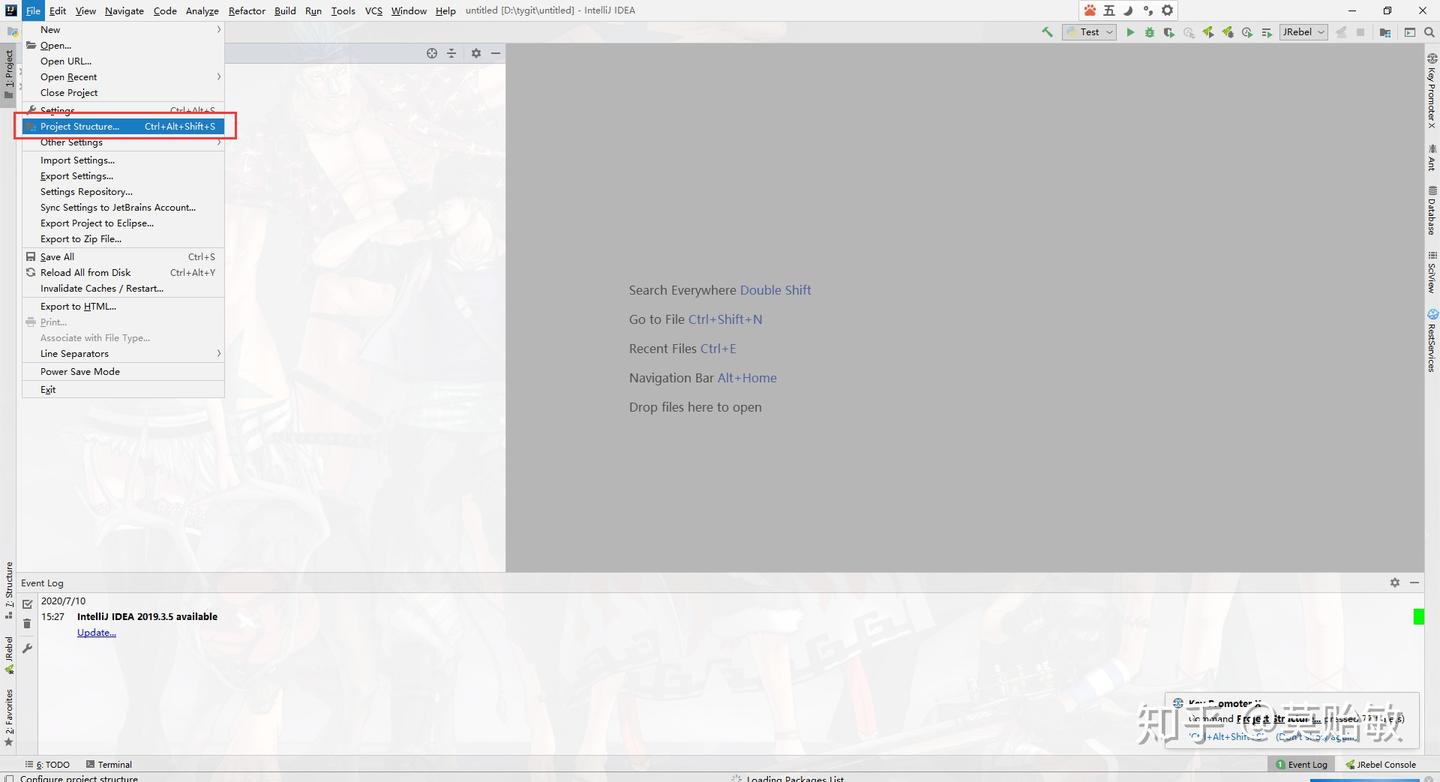Delete all notifications with Event Log trash icon
The height and width of the screenshot is (782, 1440).
pyautogui.click(x=27, y=622)
